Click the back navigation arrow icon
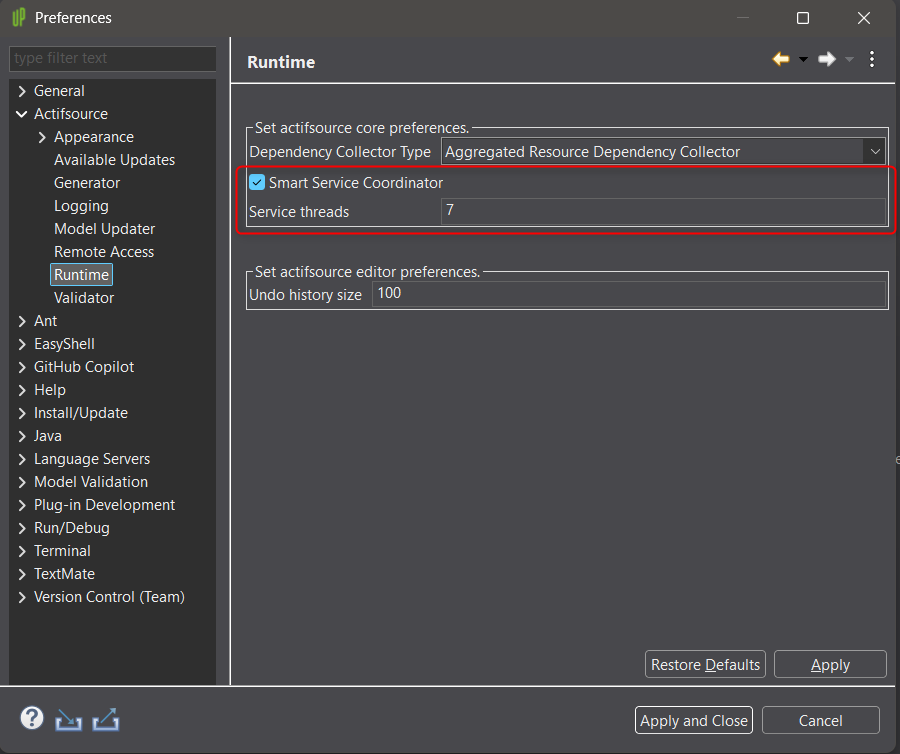This screenshot has width=900, height=754. coord(781,60)
